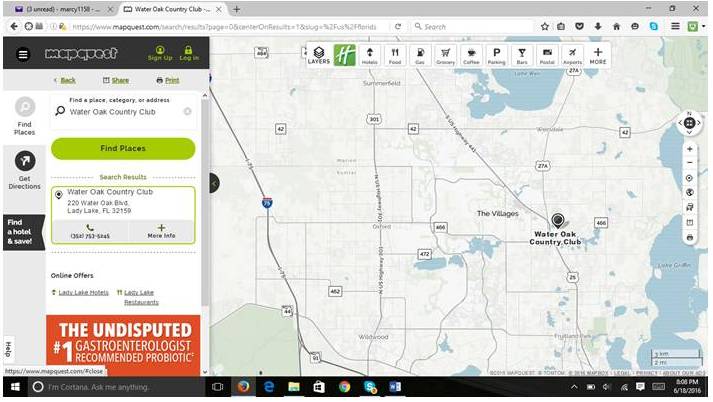Open Lady Lake Restaurants link
Image resolution: width=713 pixels, height=402 pixels.
tap(141, 297)
